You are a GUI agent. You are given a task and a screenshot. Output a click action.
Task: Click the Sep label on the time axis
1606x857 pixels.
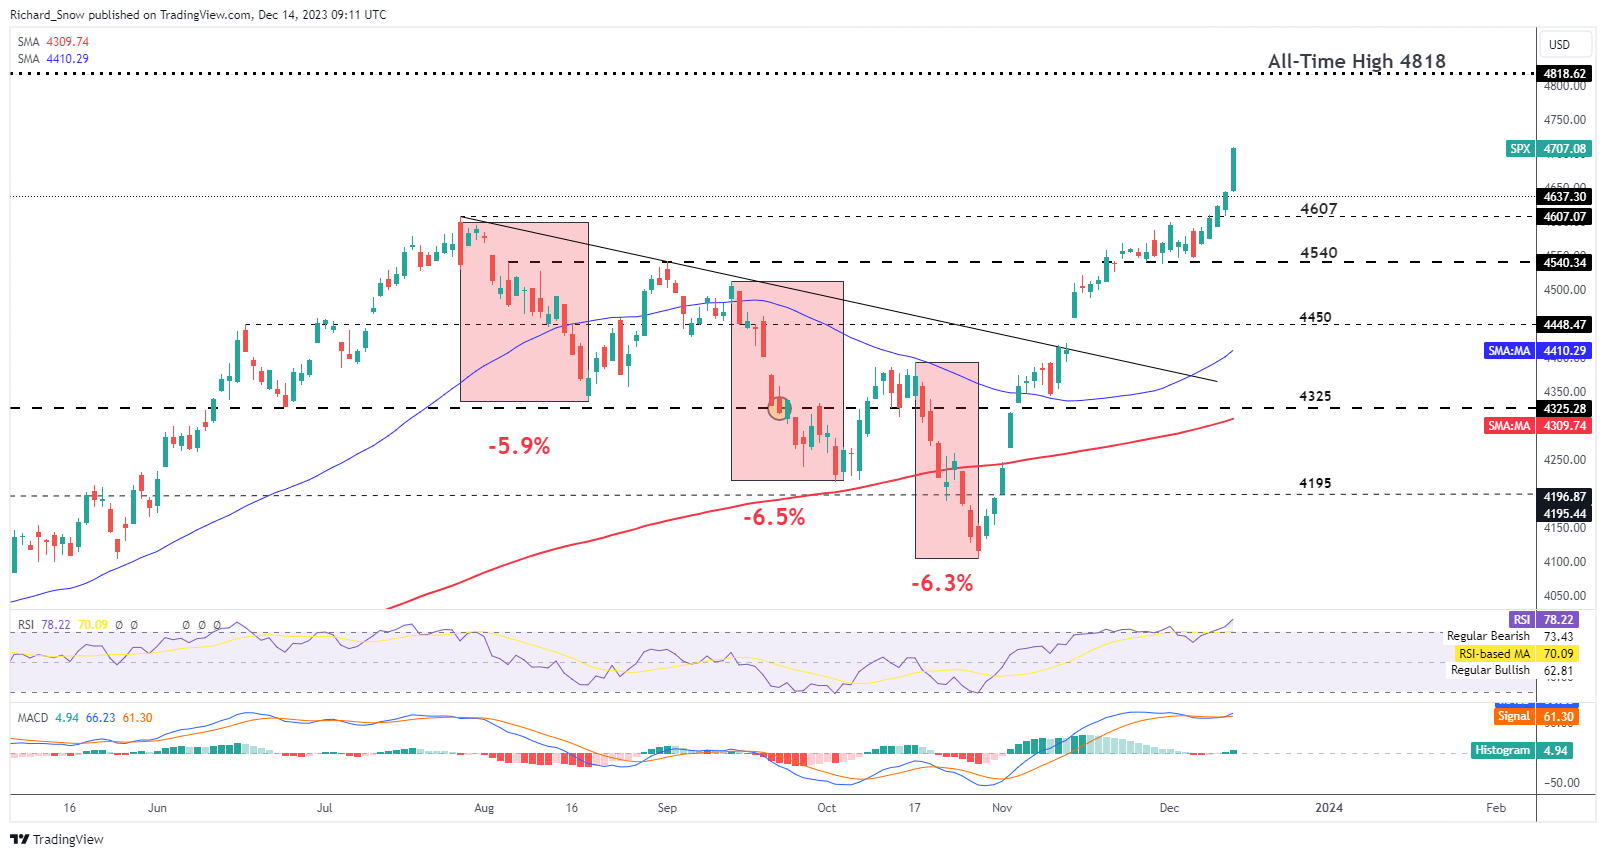pos(667,808)
